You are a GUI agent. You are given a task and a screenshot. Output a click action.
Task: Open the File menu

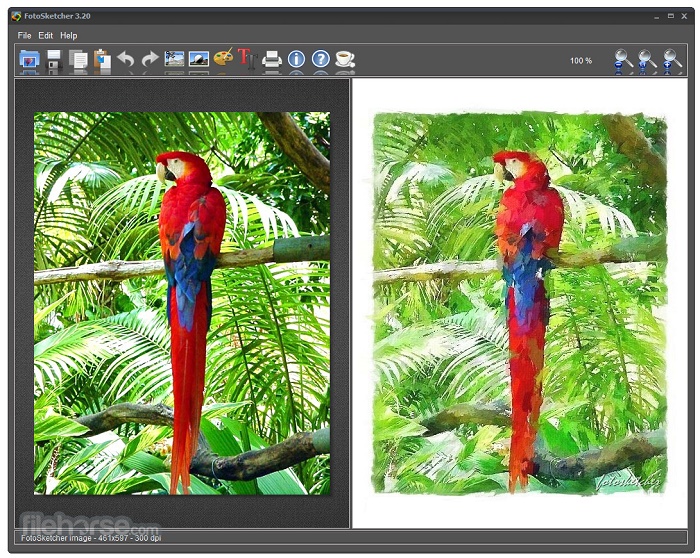(24, 36)
